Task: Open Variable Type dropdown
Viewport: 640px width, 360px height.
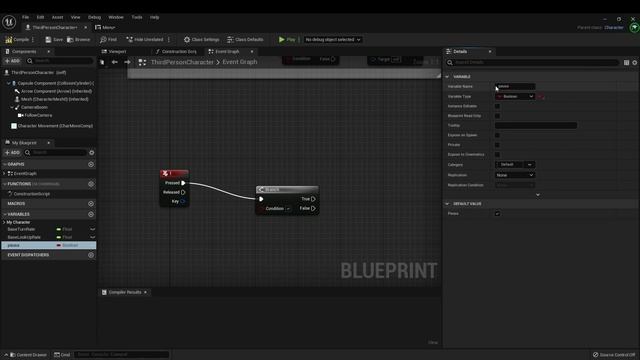Action: tap(515, 97)
